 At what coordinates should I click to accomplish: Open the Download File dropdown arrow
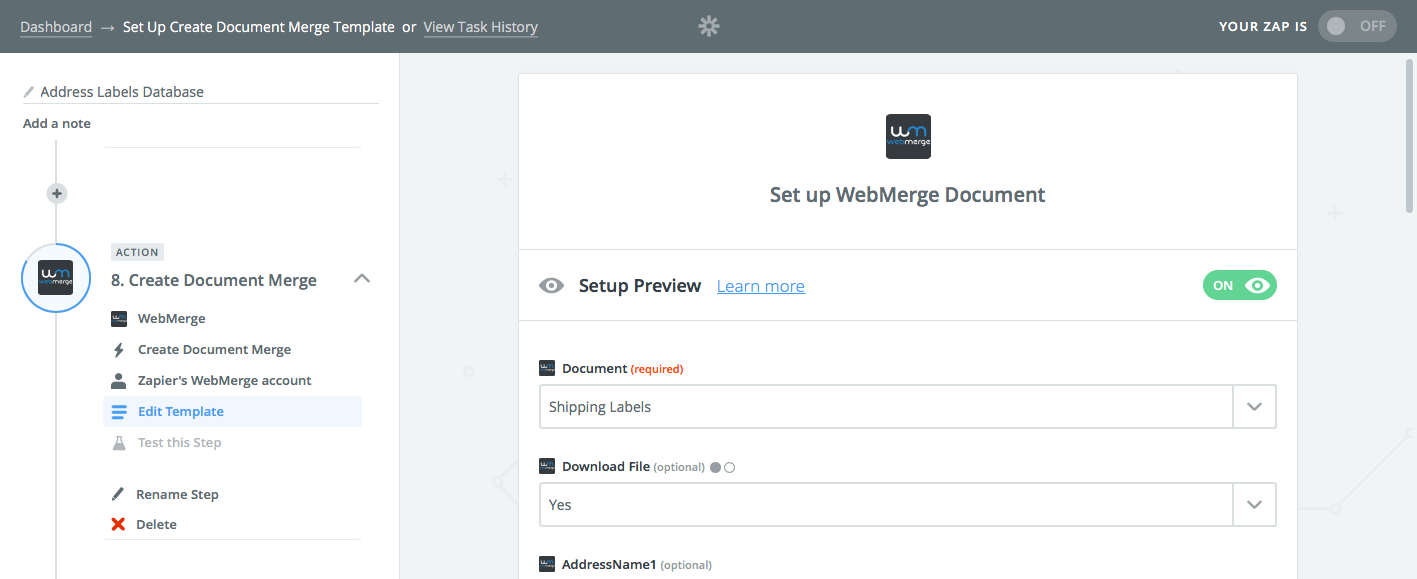1255,505
